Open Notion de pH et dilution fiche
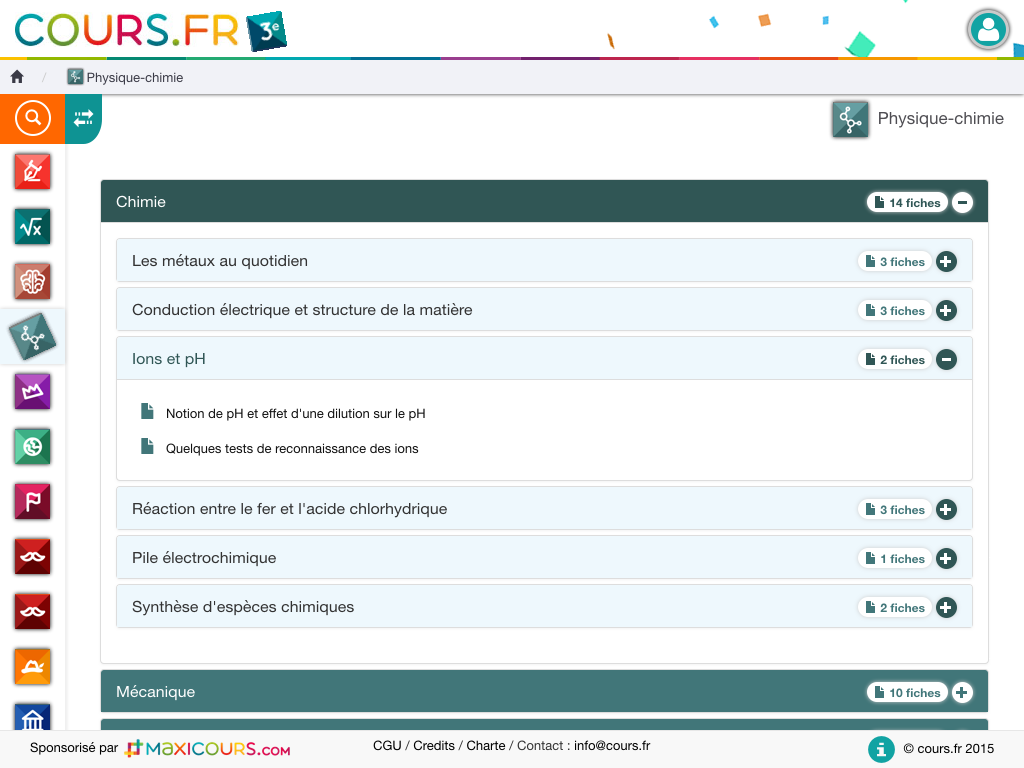 (295, 413)
